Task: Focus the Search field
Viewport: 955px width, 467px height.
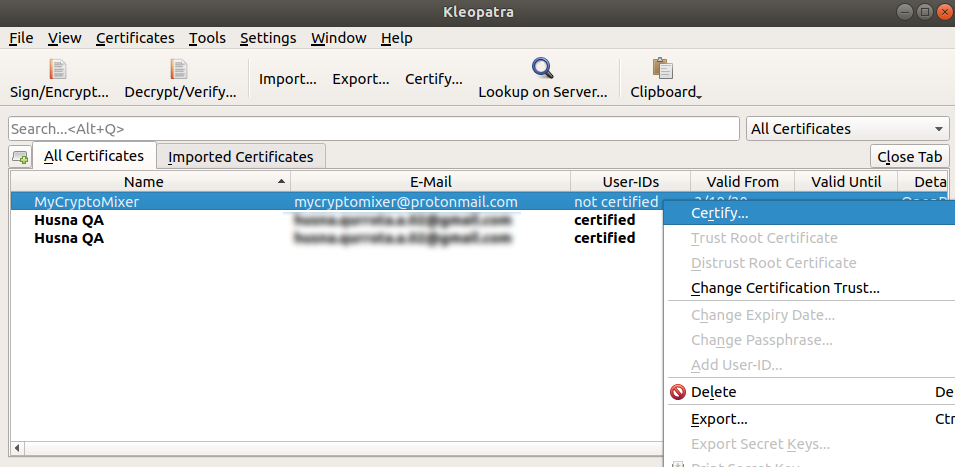Action: (374, 129)
